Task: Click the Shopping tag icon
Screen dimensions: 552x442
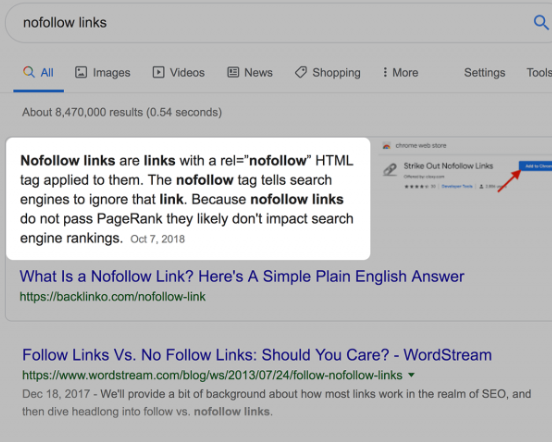Action: pos(301,72)
